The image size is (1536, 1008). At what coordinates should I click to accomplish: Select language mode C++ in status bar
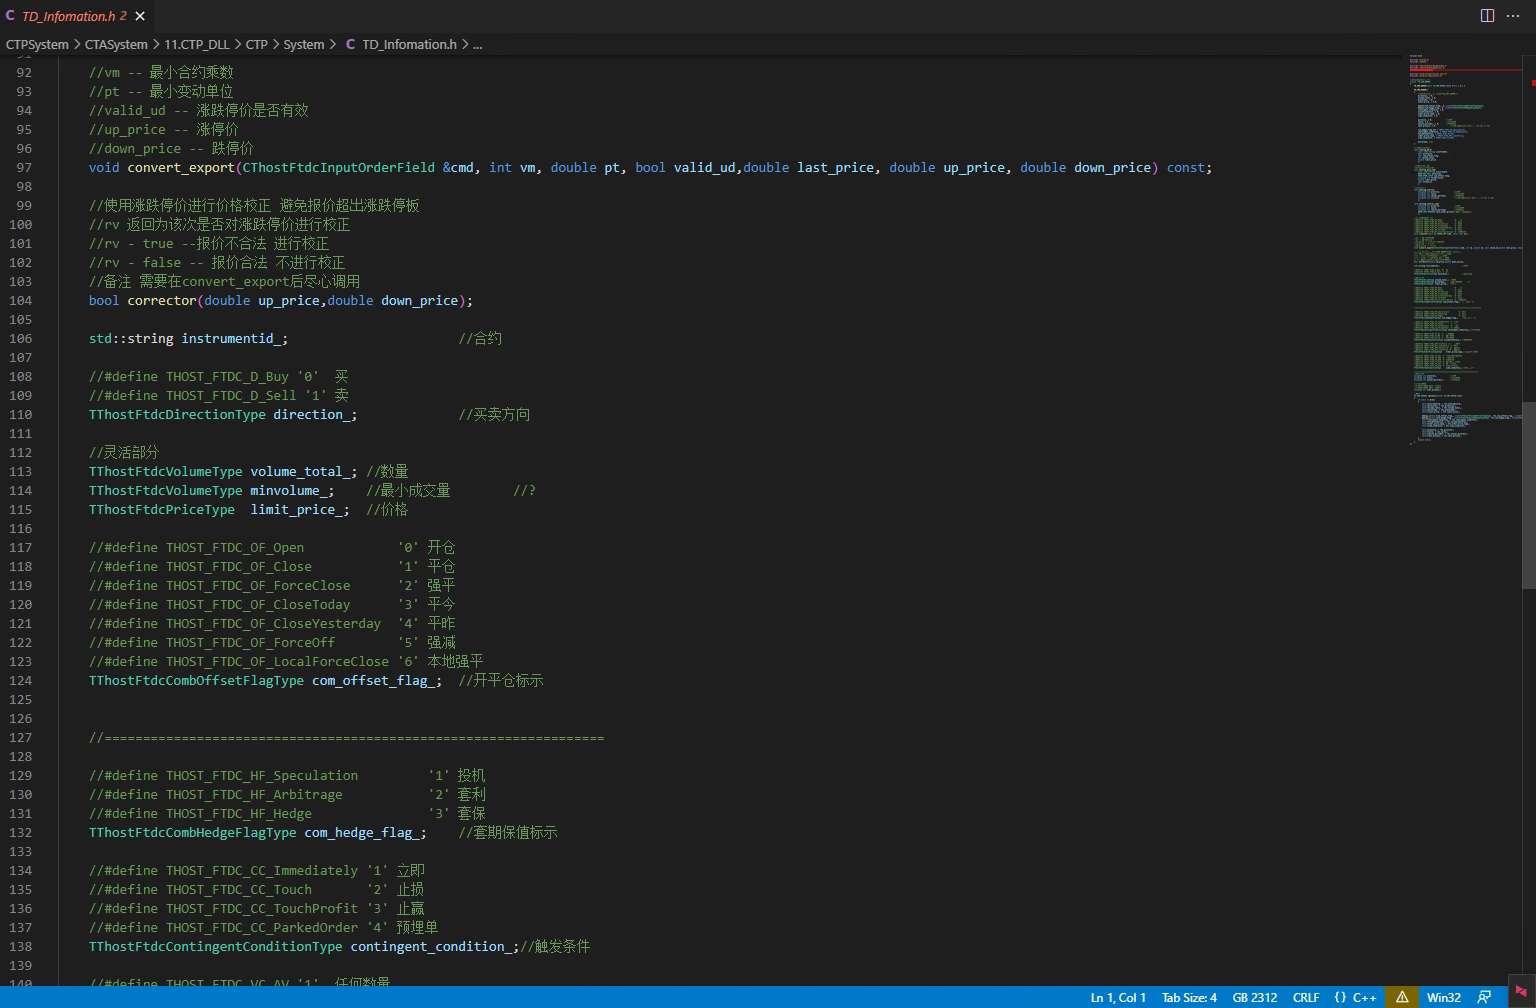(1364, 997)
